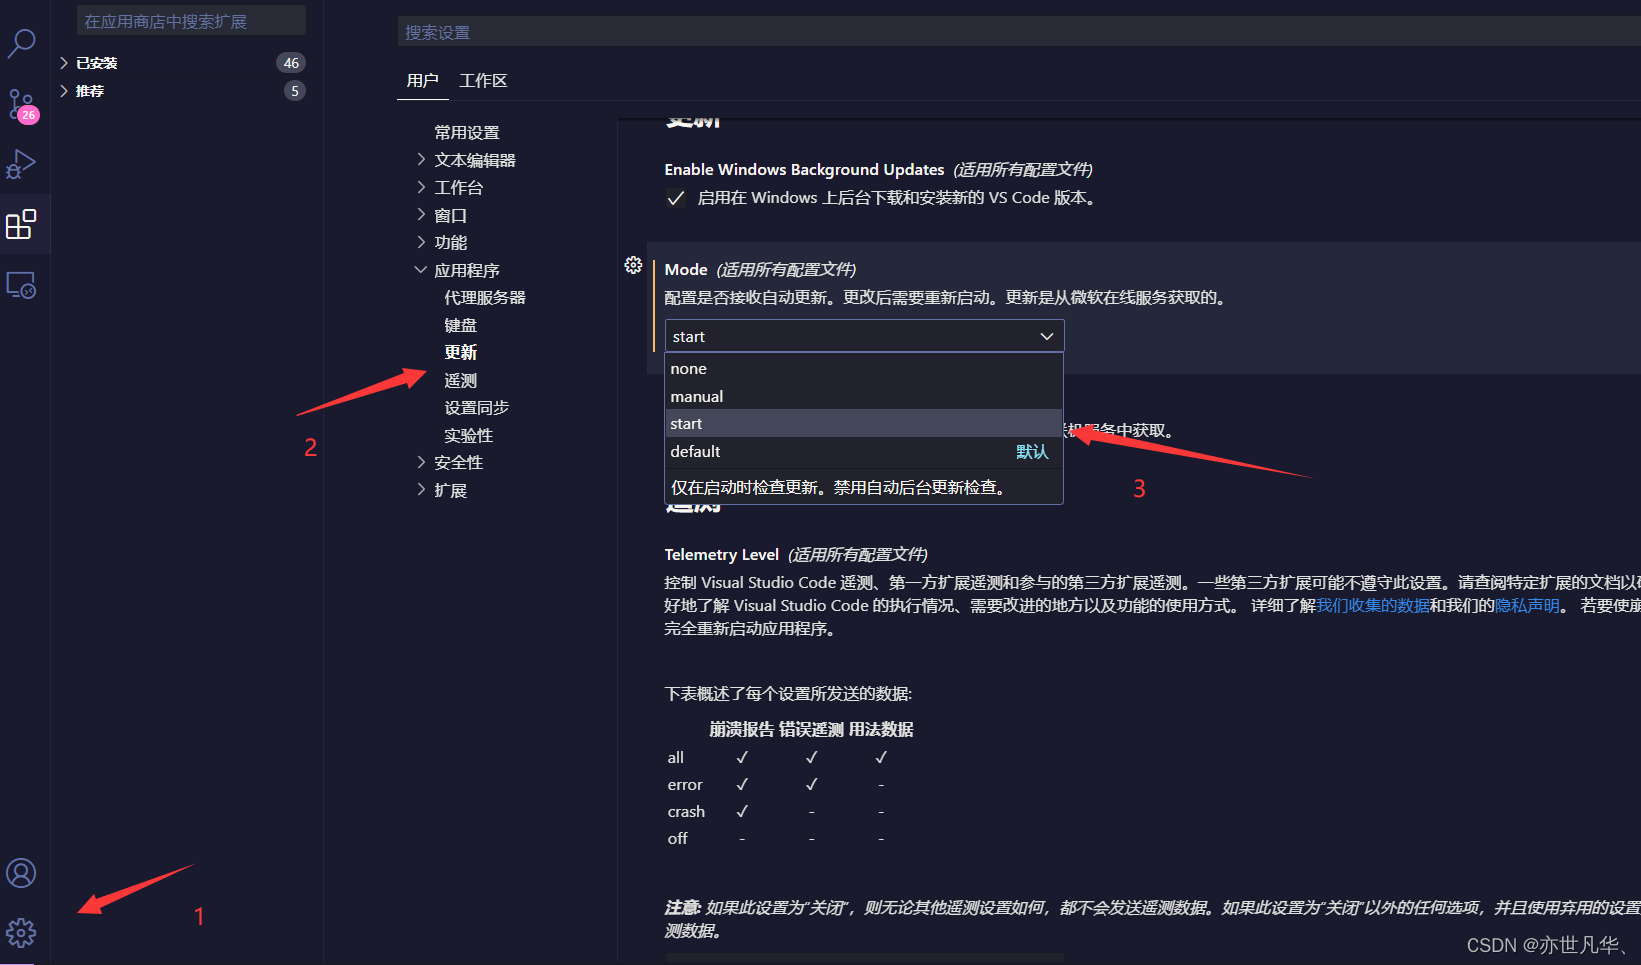The image size is (1641, 965).
Task: Click the 46 installed extensions count badge
Action: 291,63
